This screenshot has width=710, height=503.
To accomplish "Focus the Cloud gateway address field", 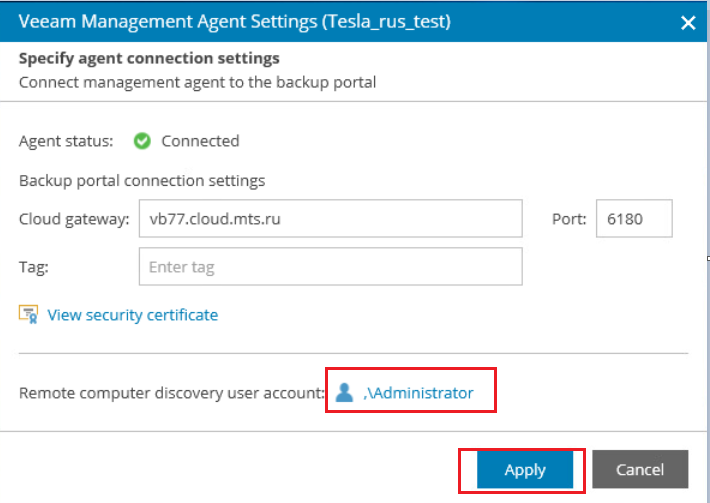I will (x=330, y=218).
